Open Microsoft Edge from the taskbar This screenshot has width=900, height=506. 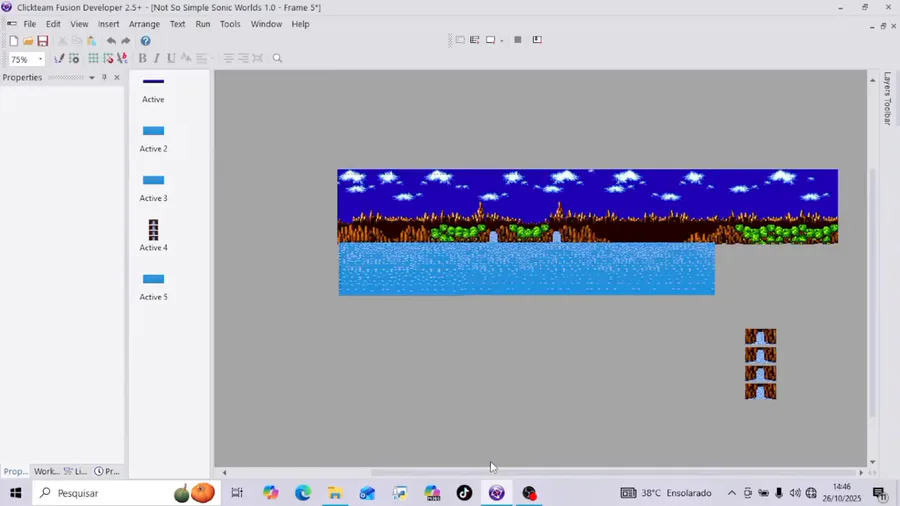click(302, 493)
